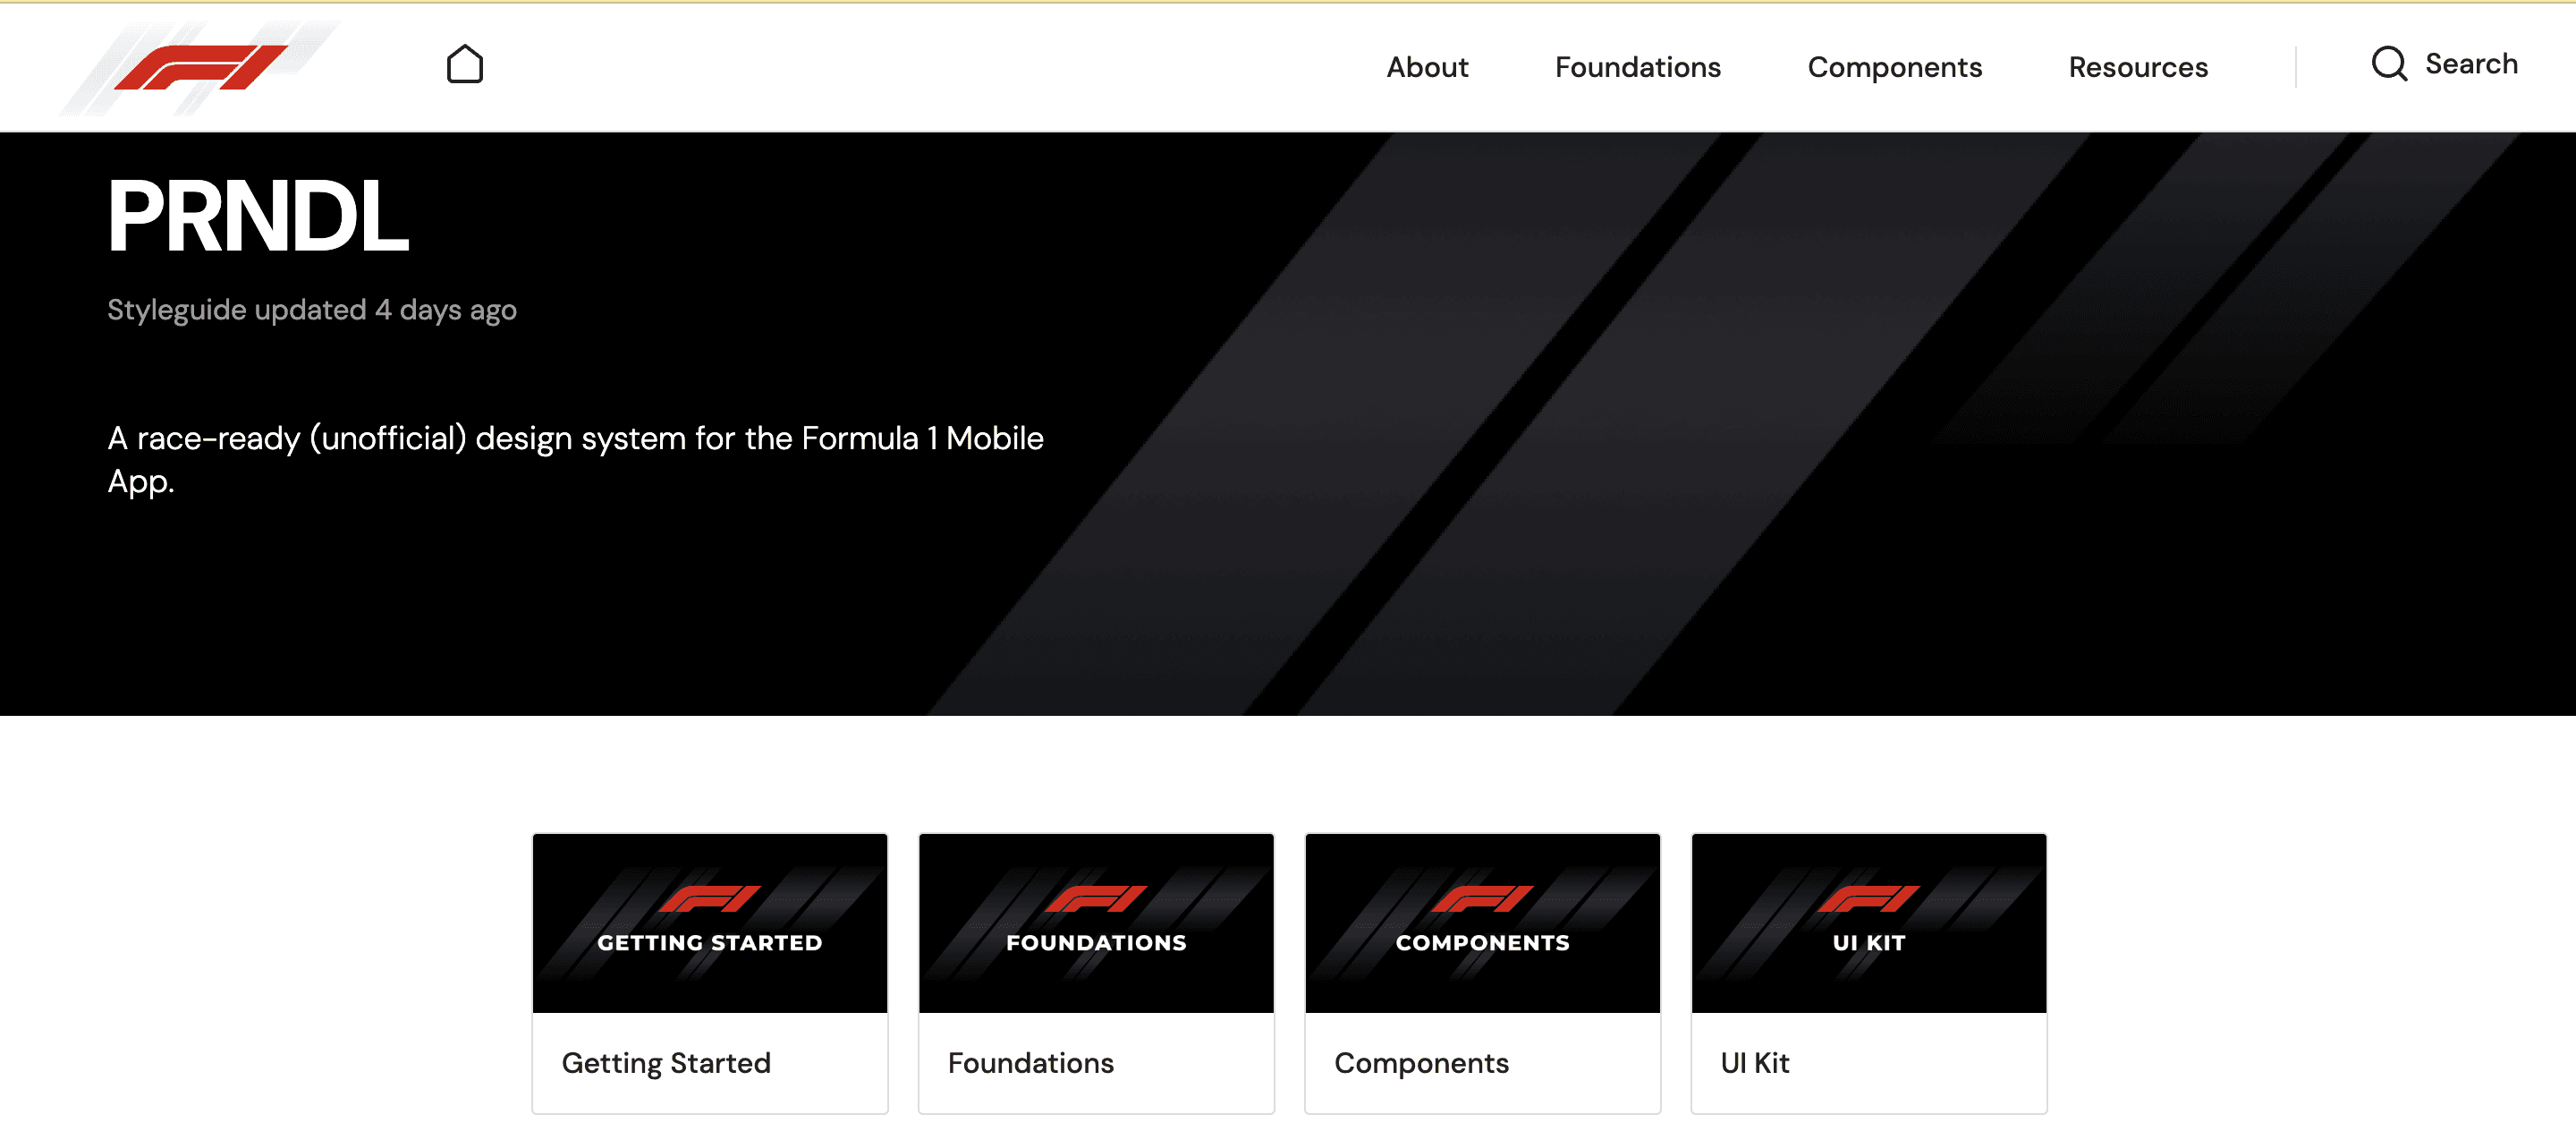Open the Foundations card thumbnail
The height and width of the screenshot is (1140, 2576).
point(1095,970)
